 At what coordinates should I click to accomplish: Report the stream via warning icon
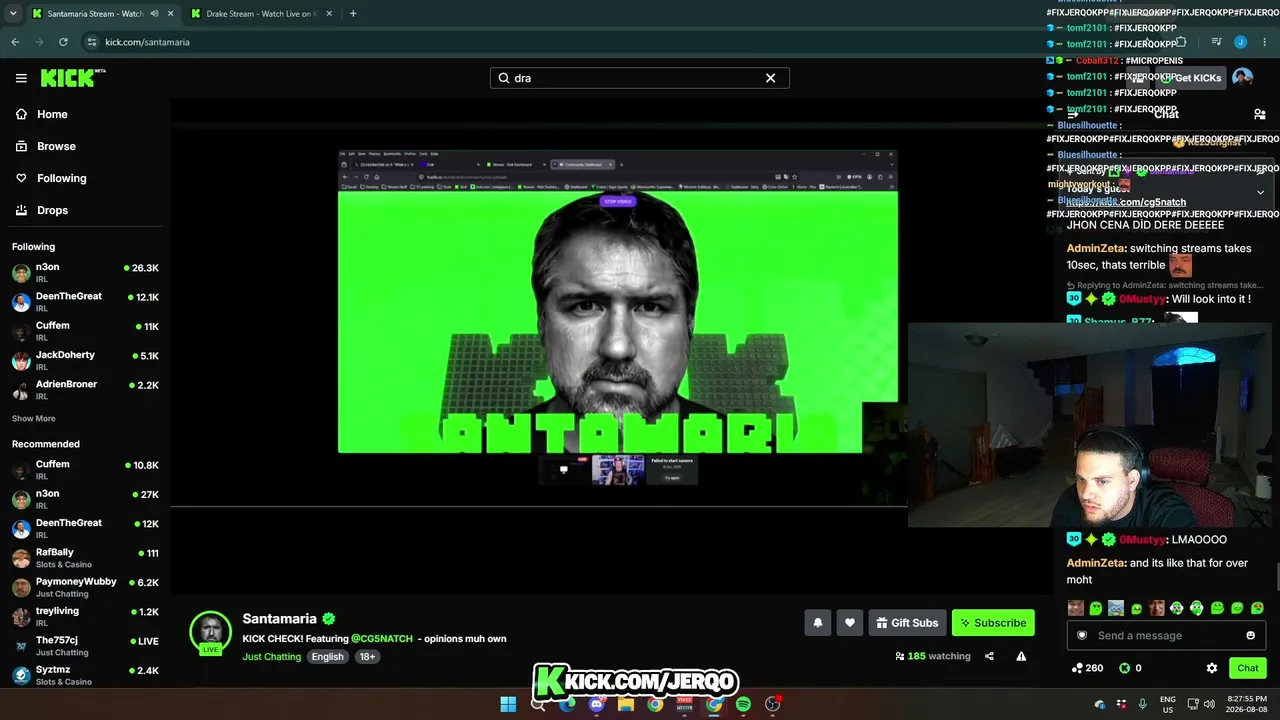point(1021,656)
